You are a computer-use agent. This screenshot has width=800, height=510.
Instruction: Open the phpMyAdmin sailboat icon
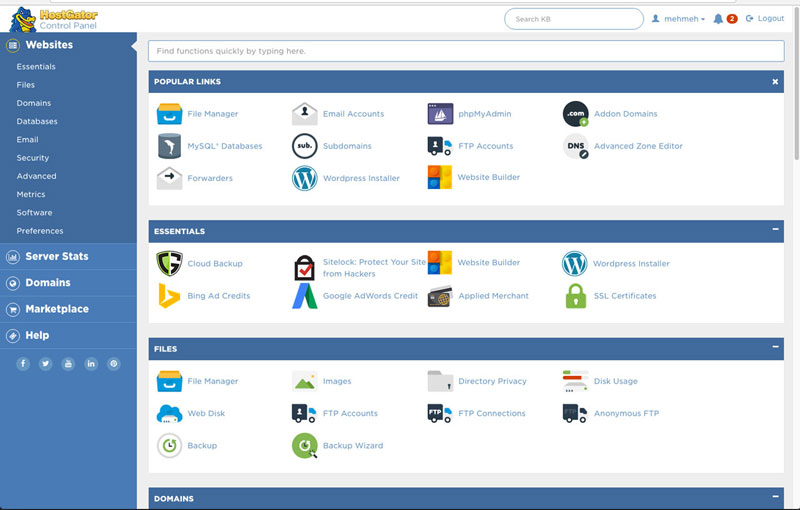tap(440, 114)
